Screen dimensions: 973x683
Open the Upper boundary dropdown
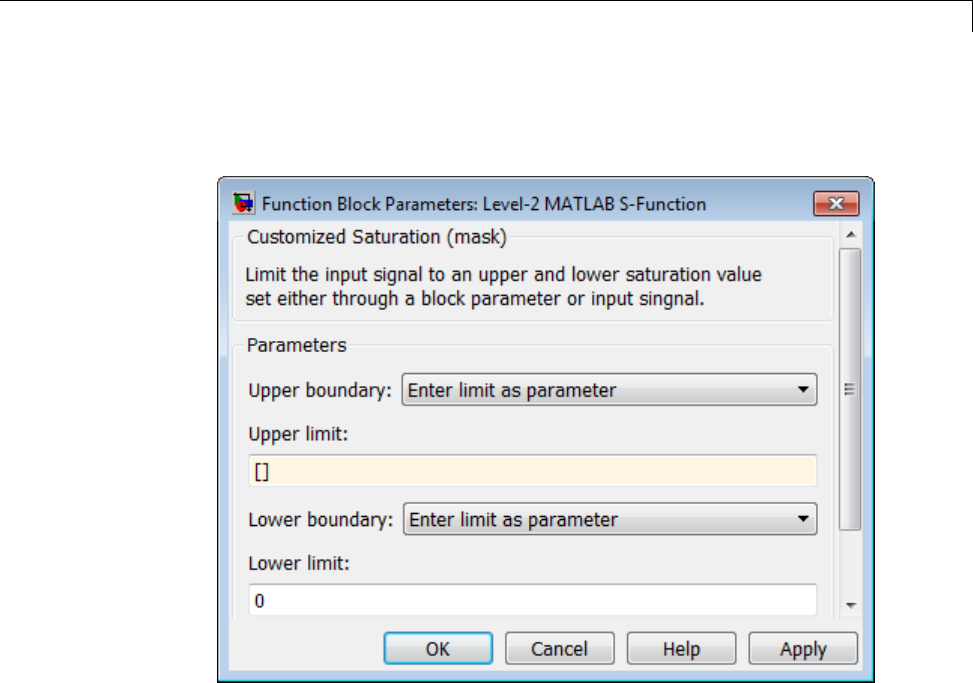point(609,390)
